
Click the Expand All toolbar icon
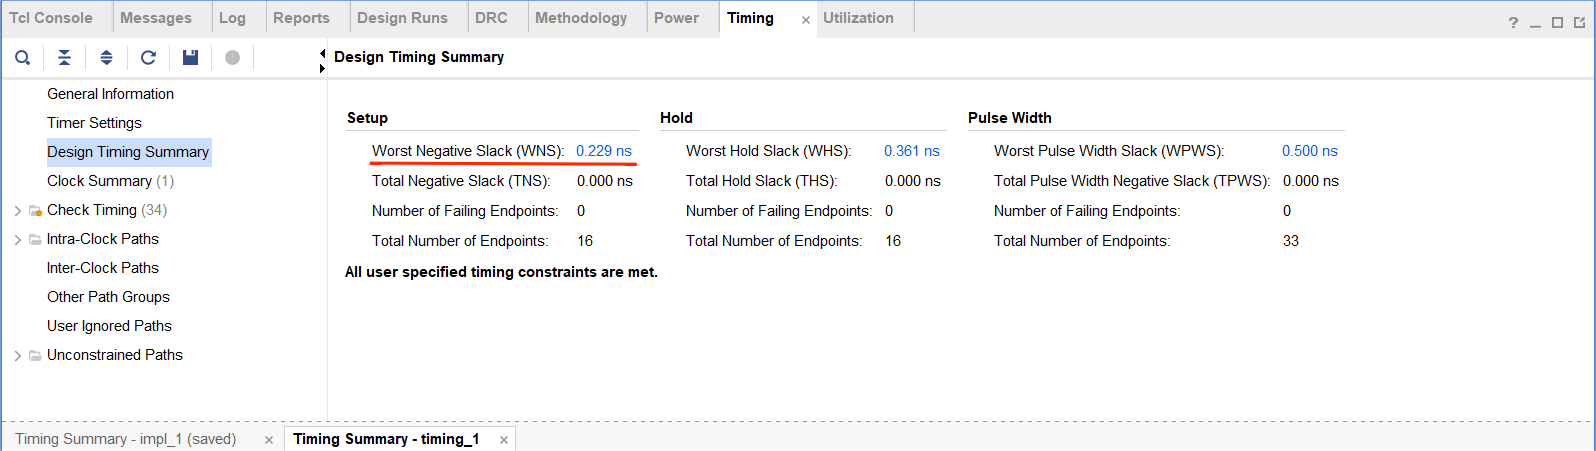[106, 58]
